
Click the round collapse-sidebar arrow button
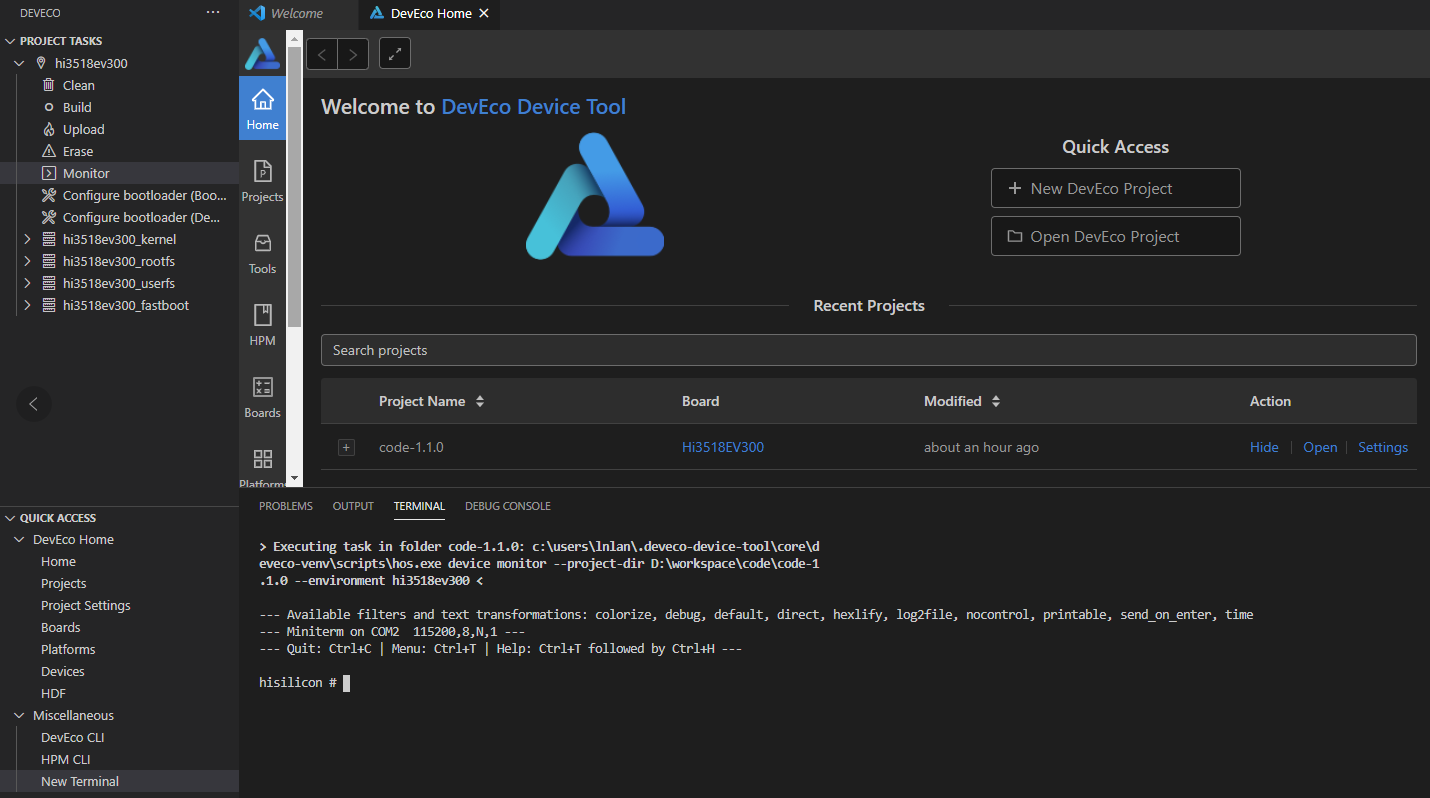33,404
